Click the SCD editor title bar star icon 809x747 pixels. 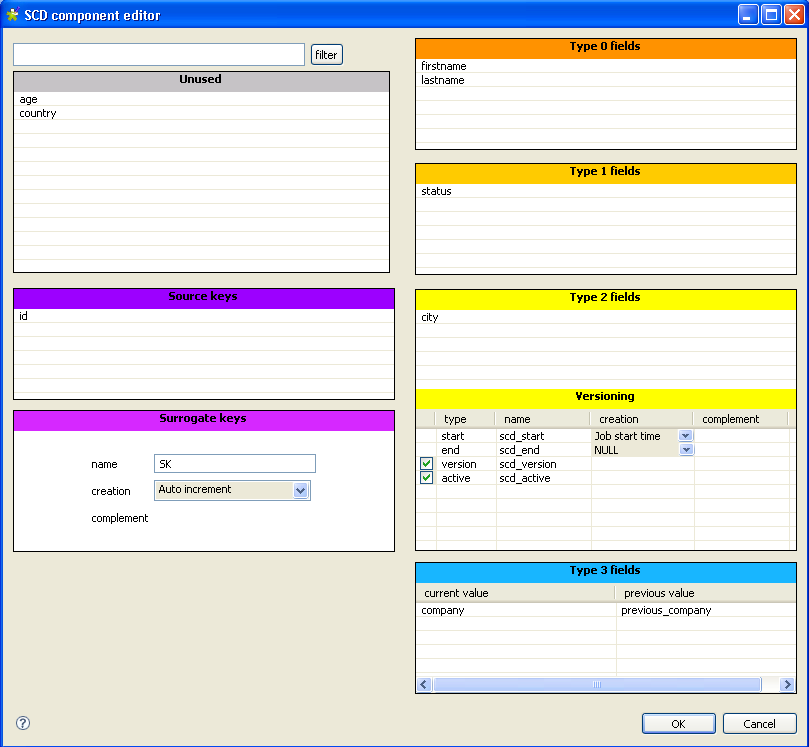12,15
